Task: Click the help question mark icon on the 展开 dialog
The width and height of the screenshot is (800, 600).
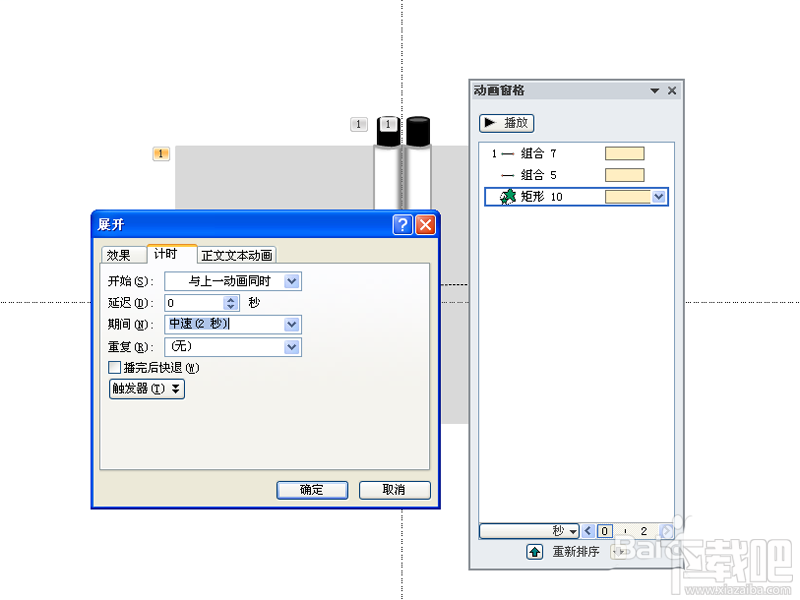Action: [403, 224]
